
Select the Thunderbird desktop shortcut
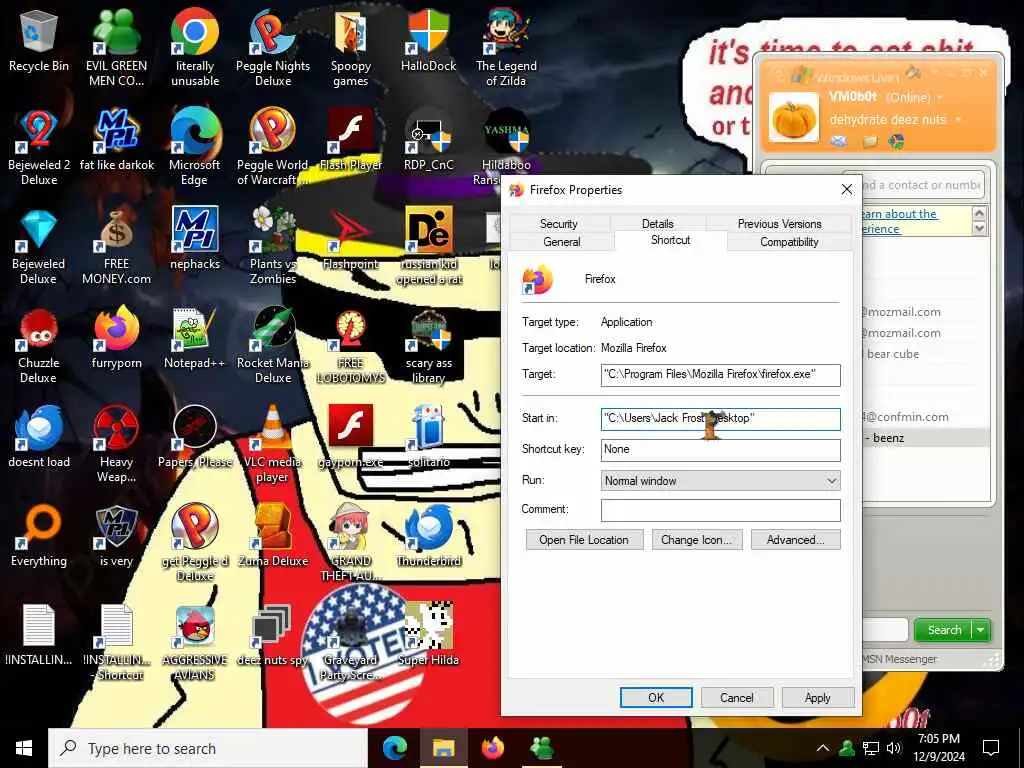pyautogui.click(x=428, y=536)
